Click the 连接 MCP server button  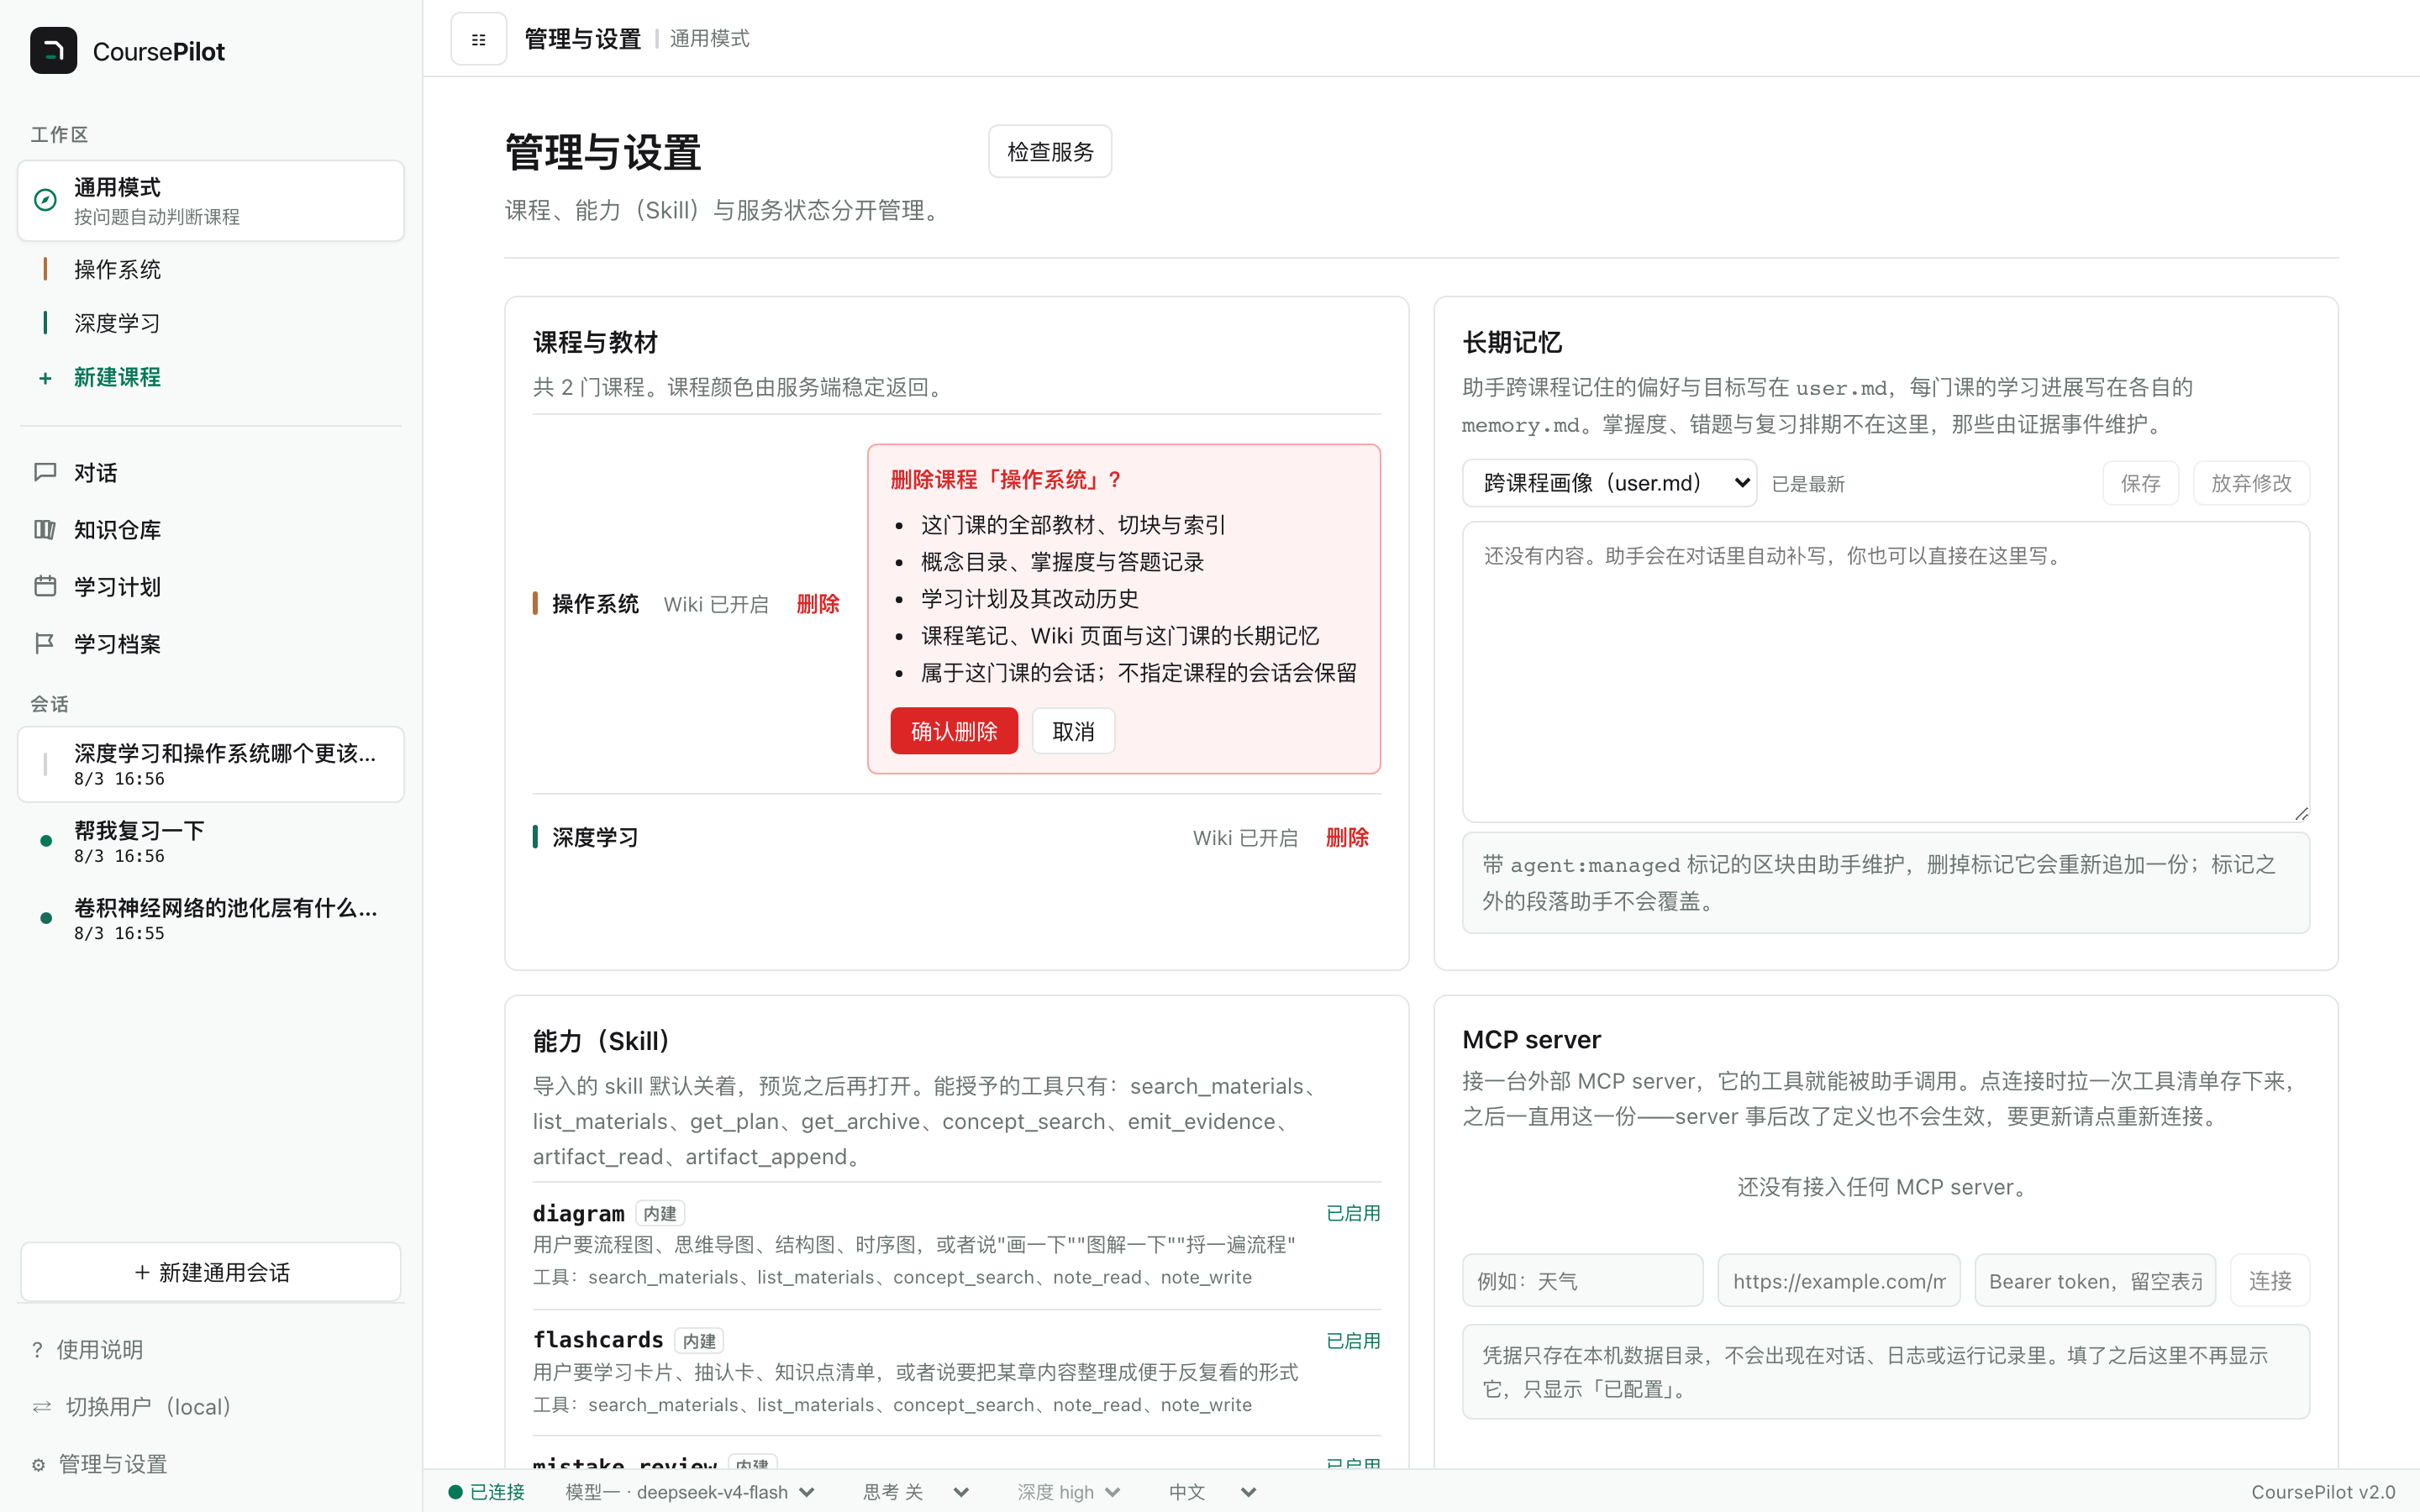tap(2270, 1281)
